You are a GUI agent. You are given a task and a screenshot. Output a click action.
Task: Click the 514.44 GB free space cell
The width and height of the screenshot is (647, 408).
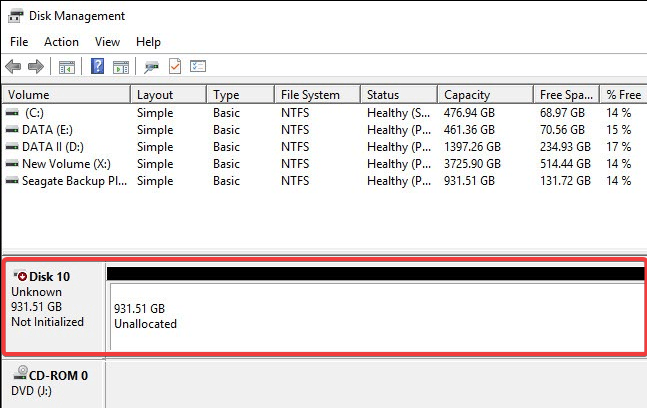click(x=565, y=164)
